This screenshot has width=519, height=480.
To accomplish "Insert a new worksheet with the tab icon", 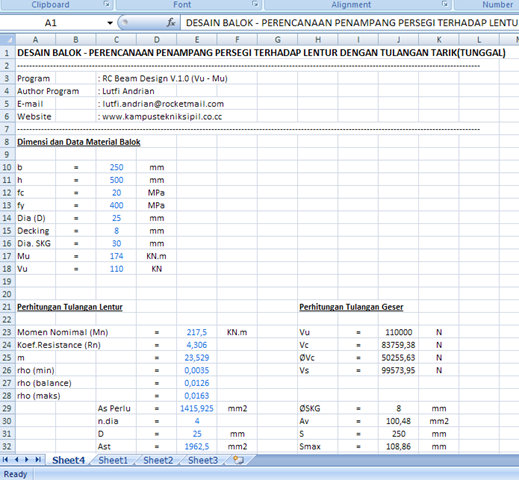I will pyautogui.click(x=238, y=460).
